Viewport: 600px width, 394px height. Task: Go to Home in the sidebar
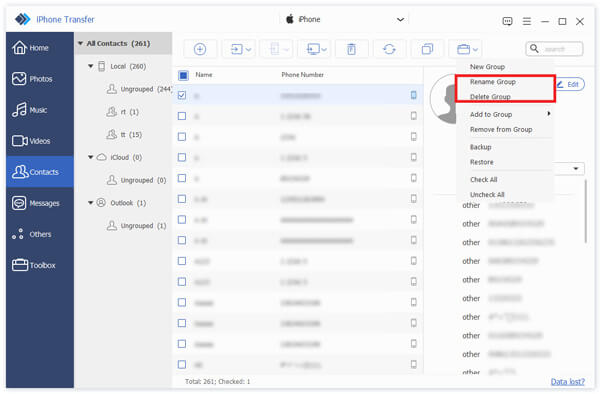[x=39, y=48]
